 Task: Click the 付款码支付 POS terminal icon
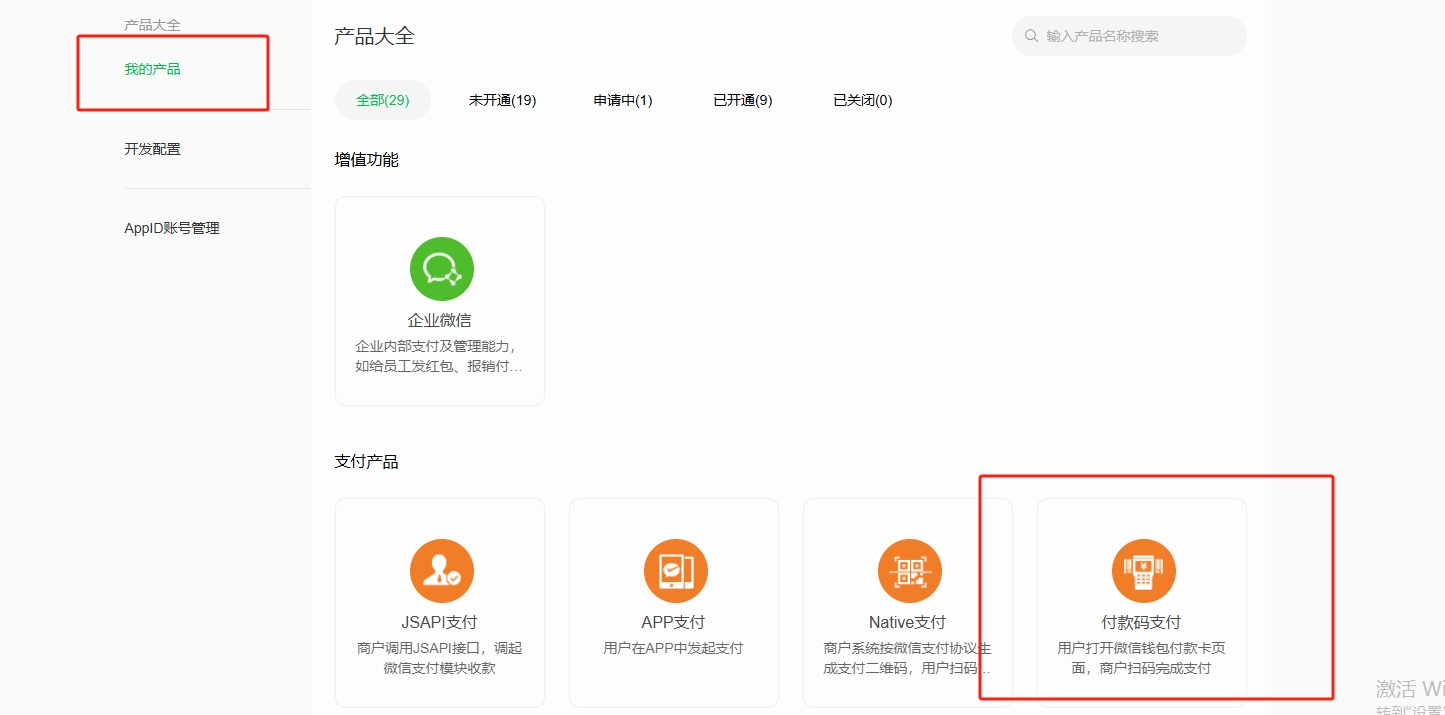click(1143, 571)
